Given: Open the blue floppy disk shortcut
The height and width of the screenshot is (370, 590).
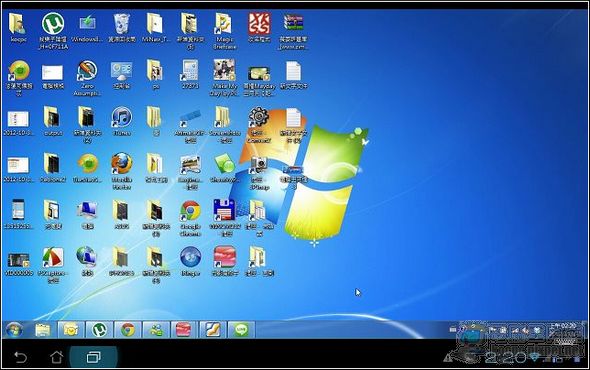Looking at the screenshot, I should [224, 210].
